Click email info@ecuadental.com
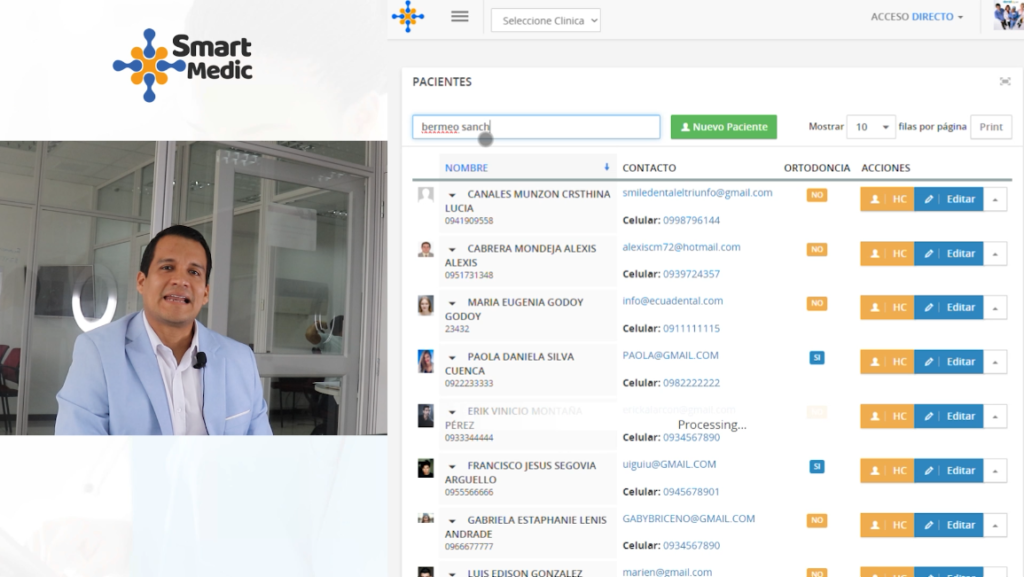Screen dimensions: 1024x577 click(x=673, y=301)
